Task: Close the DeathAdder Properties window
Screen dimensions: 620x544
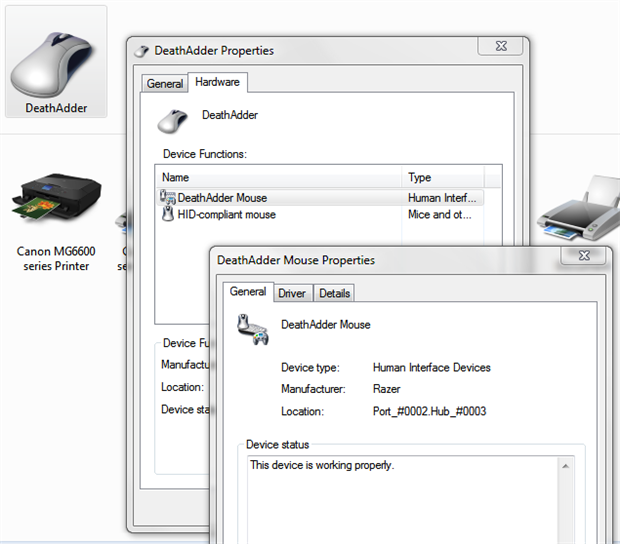Action: point(501,46)
